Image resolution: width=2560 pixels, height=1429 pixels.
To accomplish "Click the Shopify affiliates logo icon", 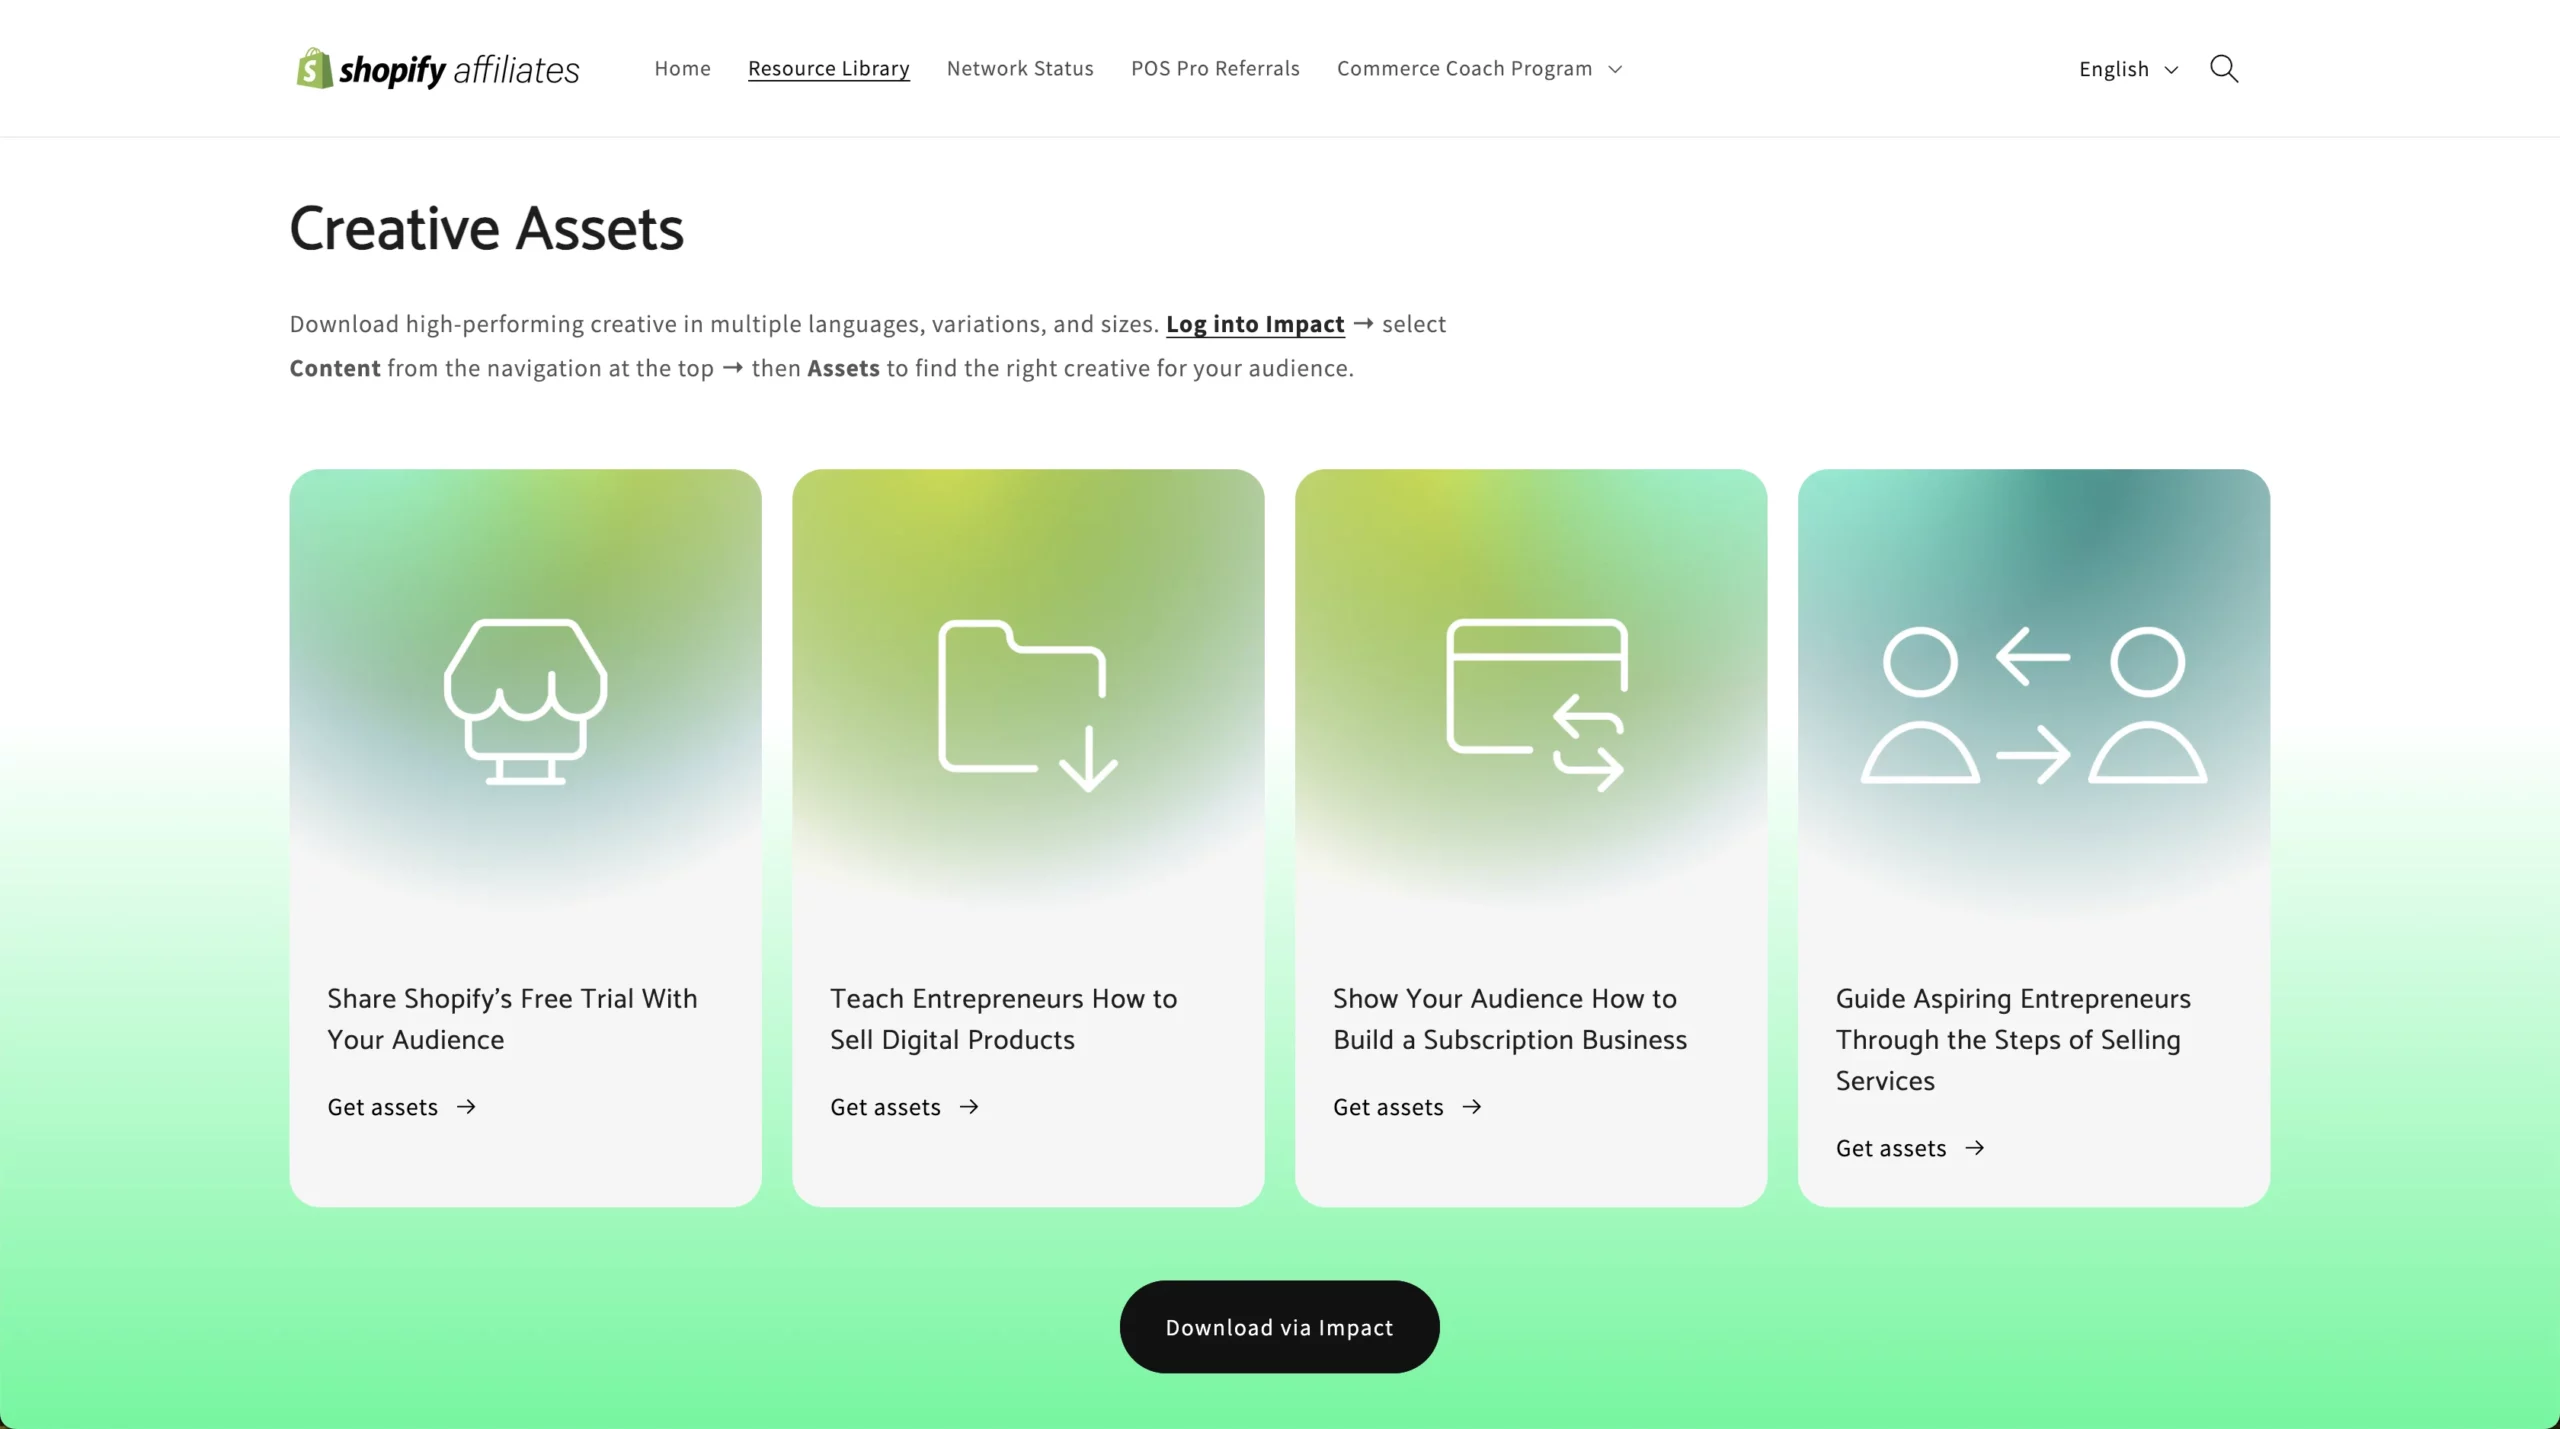I will click(x=315, y=69).
